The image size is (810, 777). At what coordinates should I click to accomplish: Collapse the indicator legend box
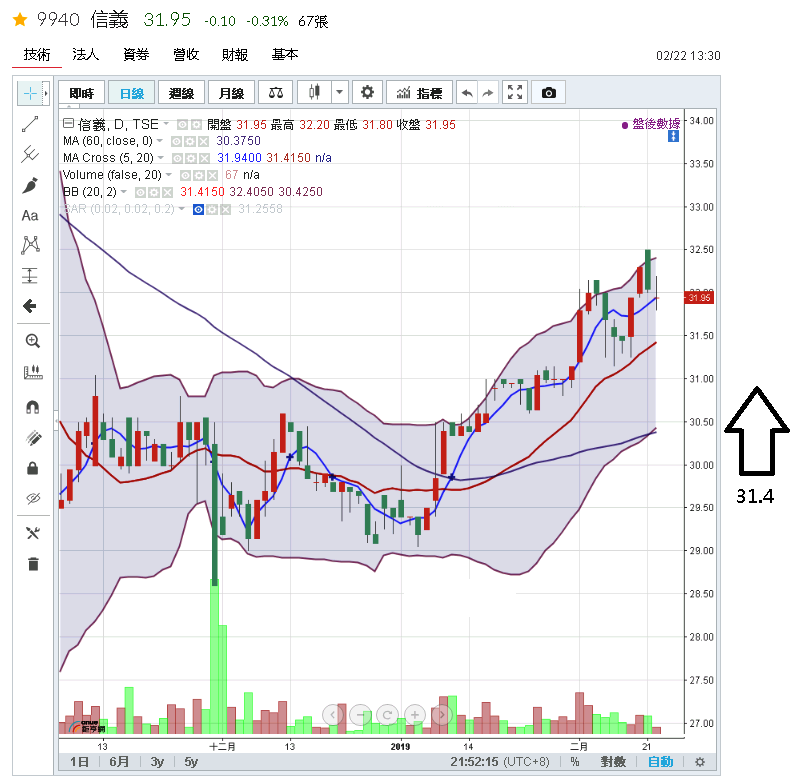[x=68, y=123]
